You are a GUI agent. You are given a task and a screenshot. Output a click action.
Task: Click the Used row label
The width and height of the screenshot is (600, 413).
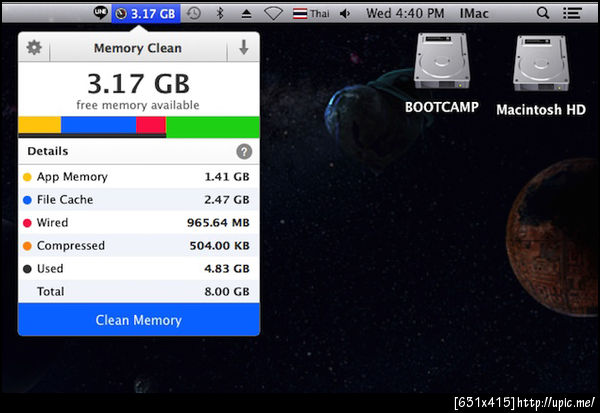click(50, 269)
